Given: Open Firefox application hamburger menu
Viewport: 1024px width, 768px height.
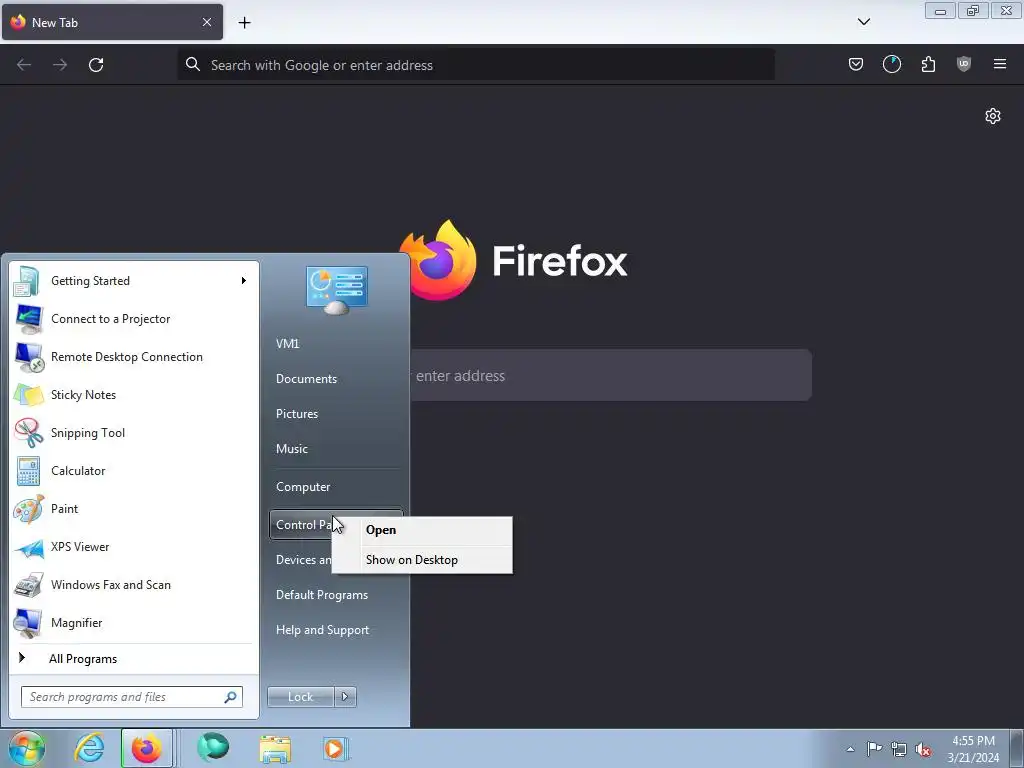Looking at the screenshot, I should [x=1000, y=64].
